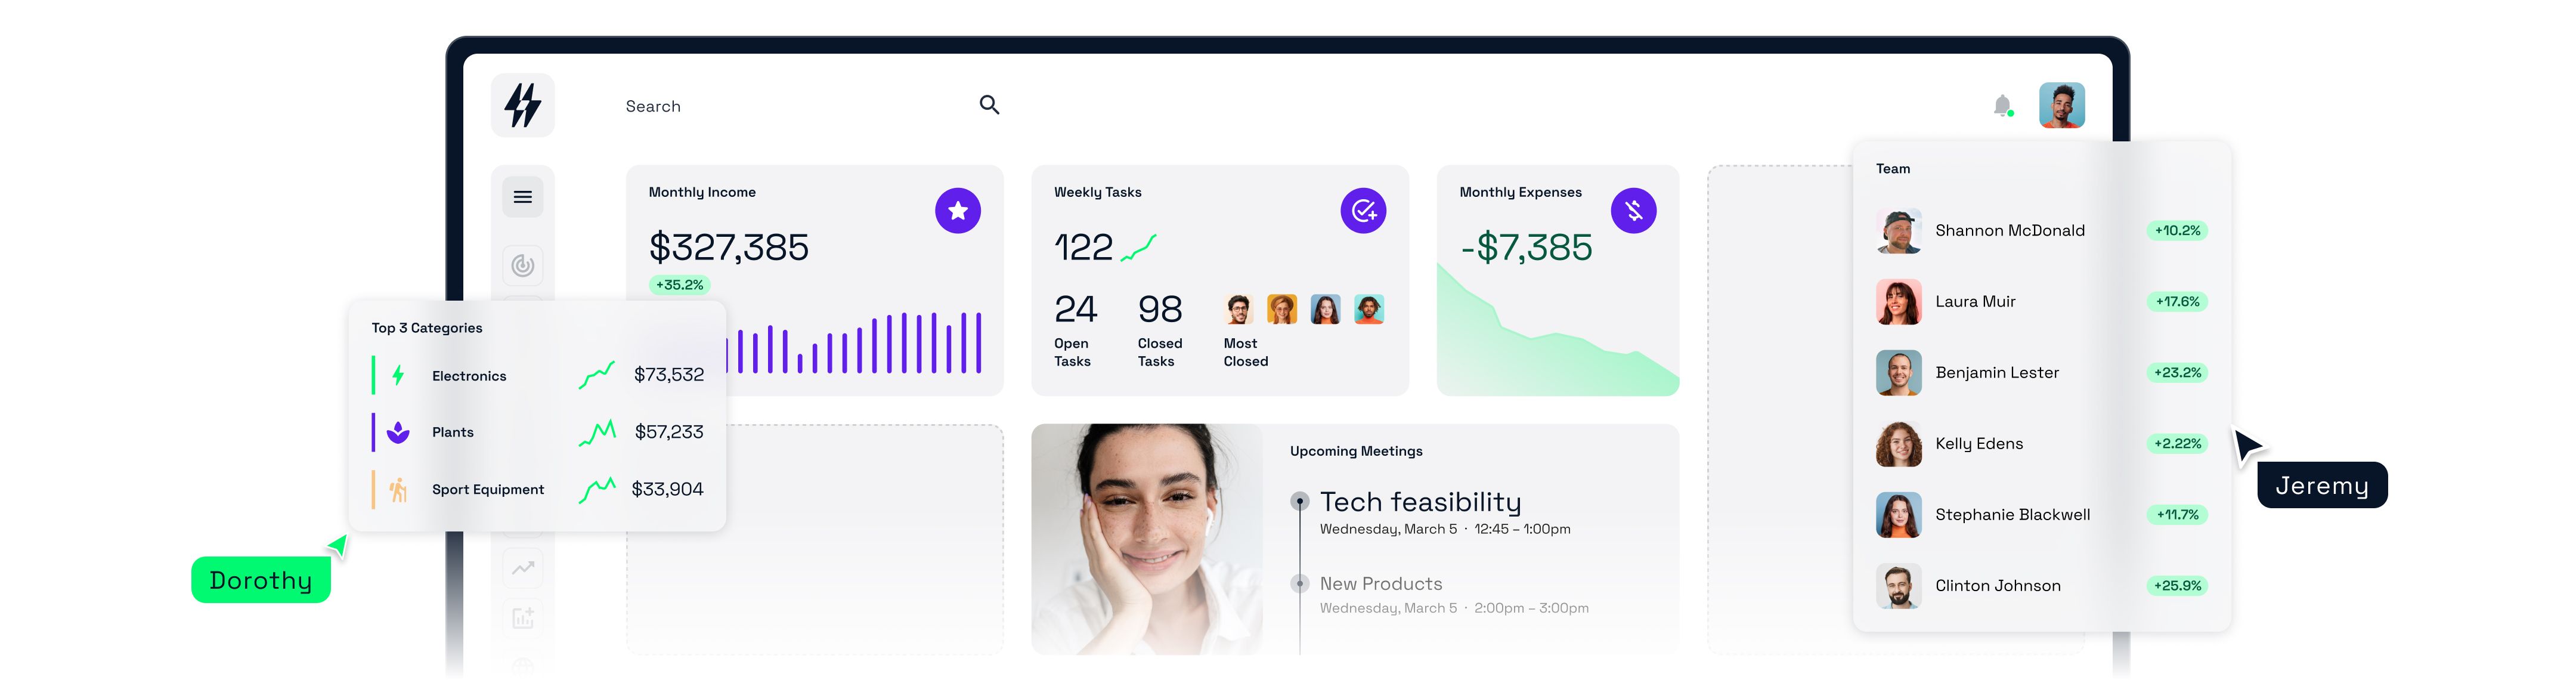Toggle the hamburger menu in sidebar
Viewport: 2576px width, 680px height.
pyautogui.click(x=522, y=197)
